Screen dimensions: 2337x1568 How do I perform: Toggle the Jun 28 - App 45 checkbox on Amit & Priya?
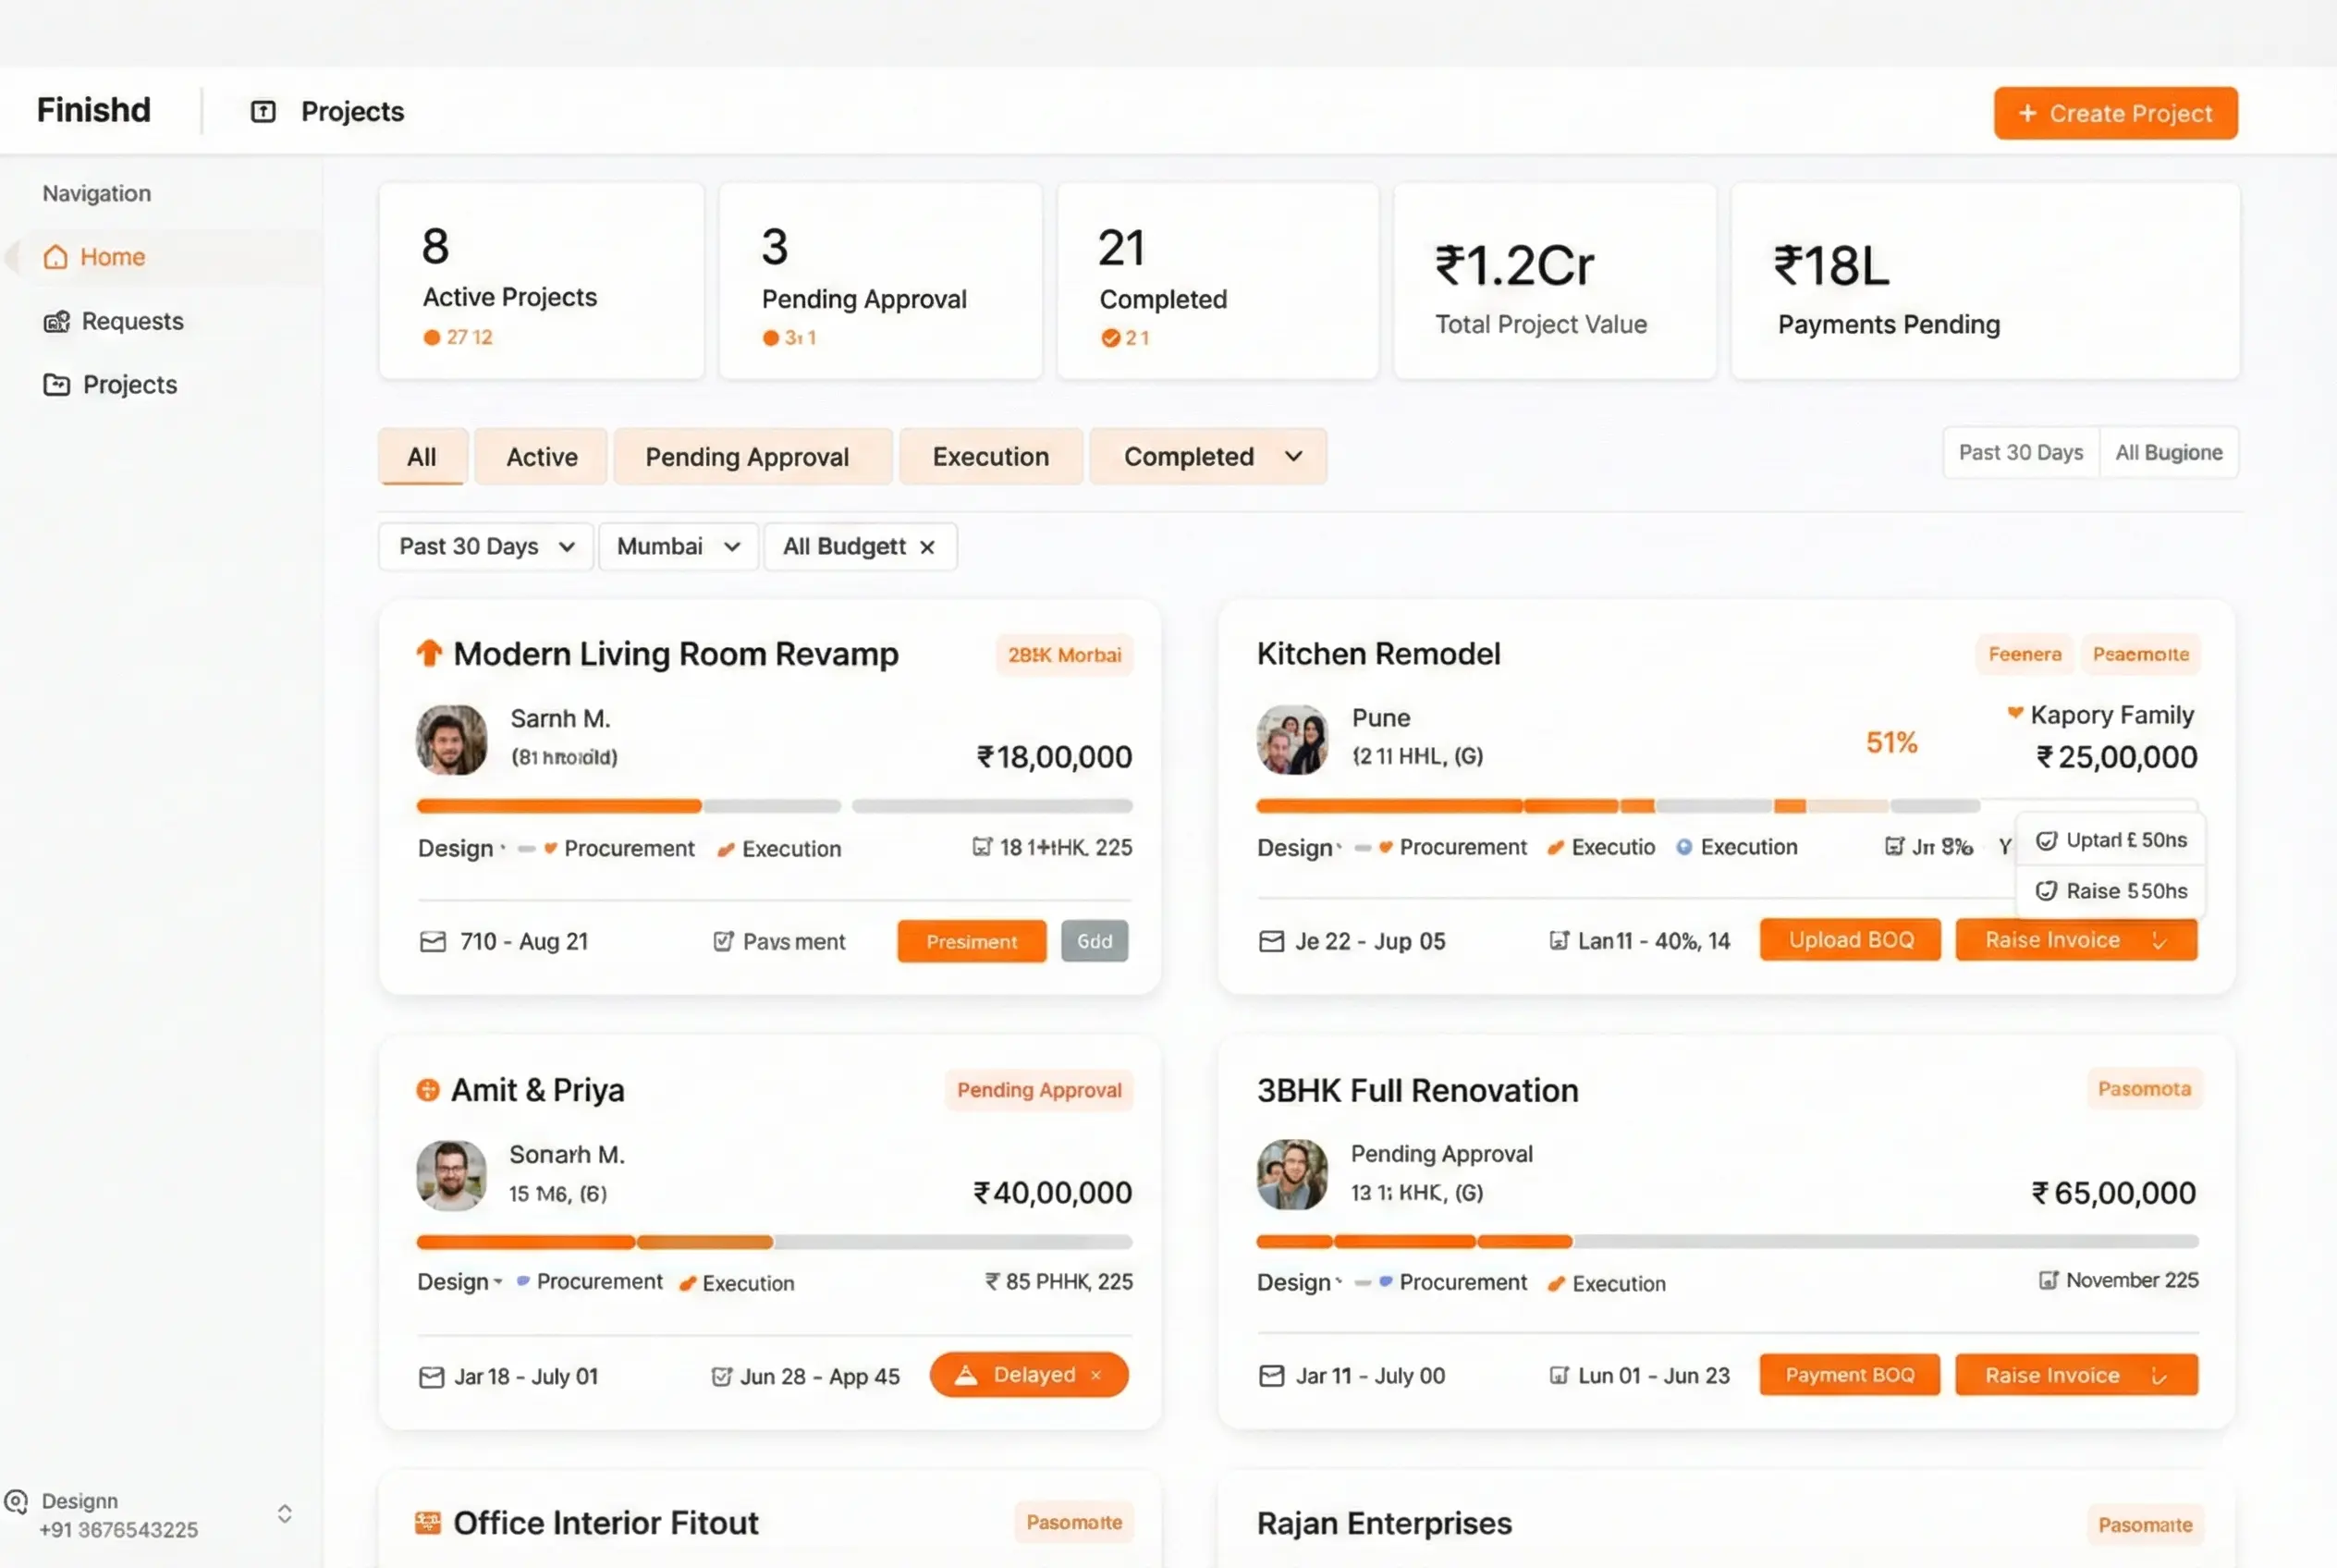click(723, 1375)
